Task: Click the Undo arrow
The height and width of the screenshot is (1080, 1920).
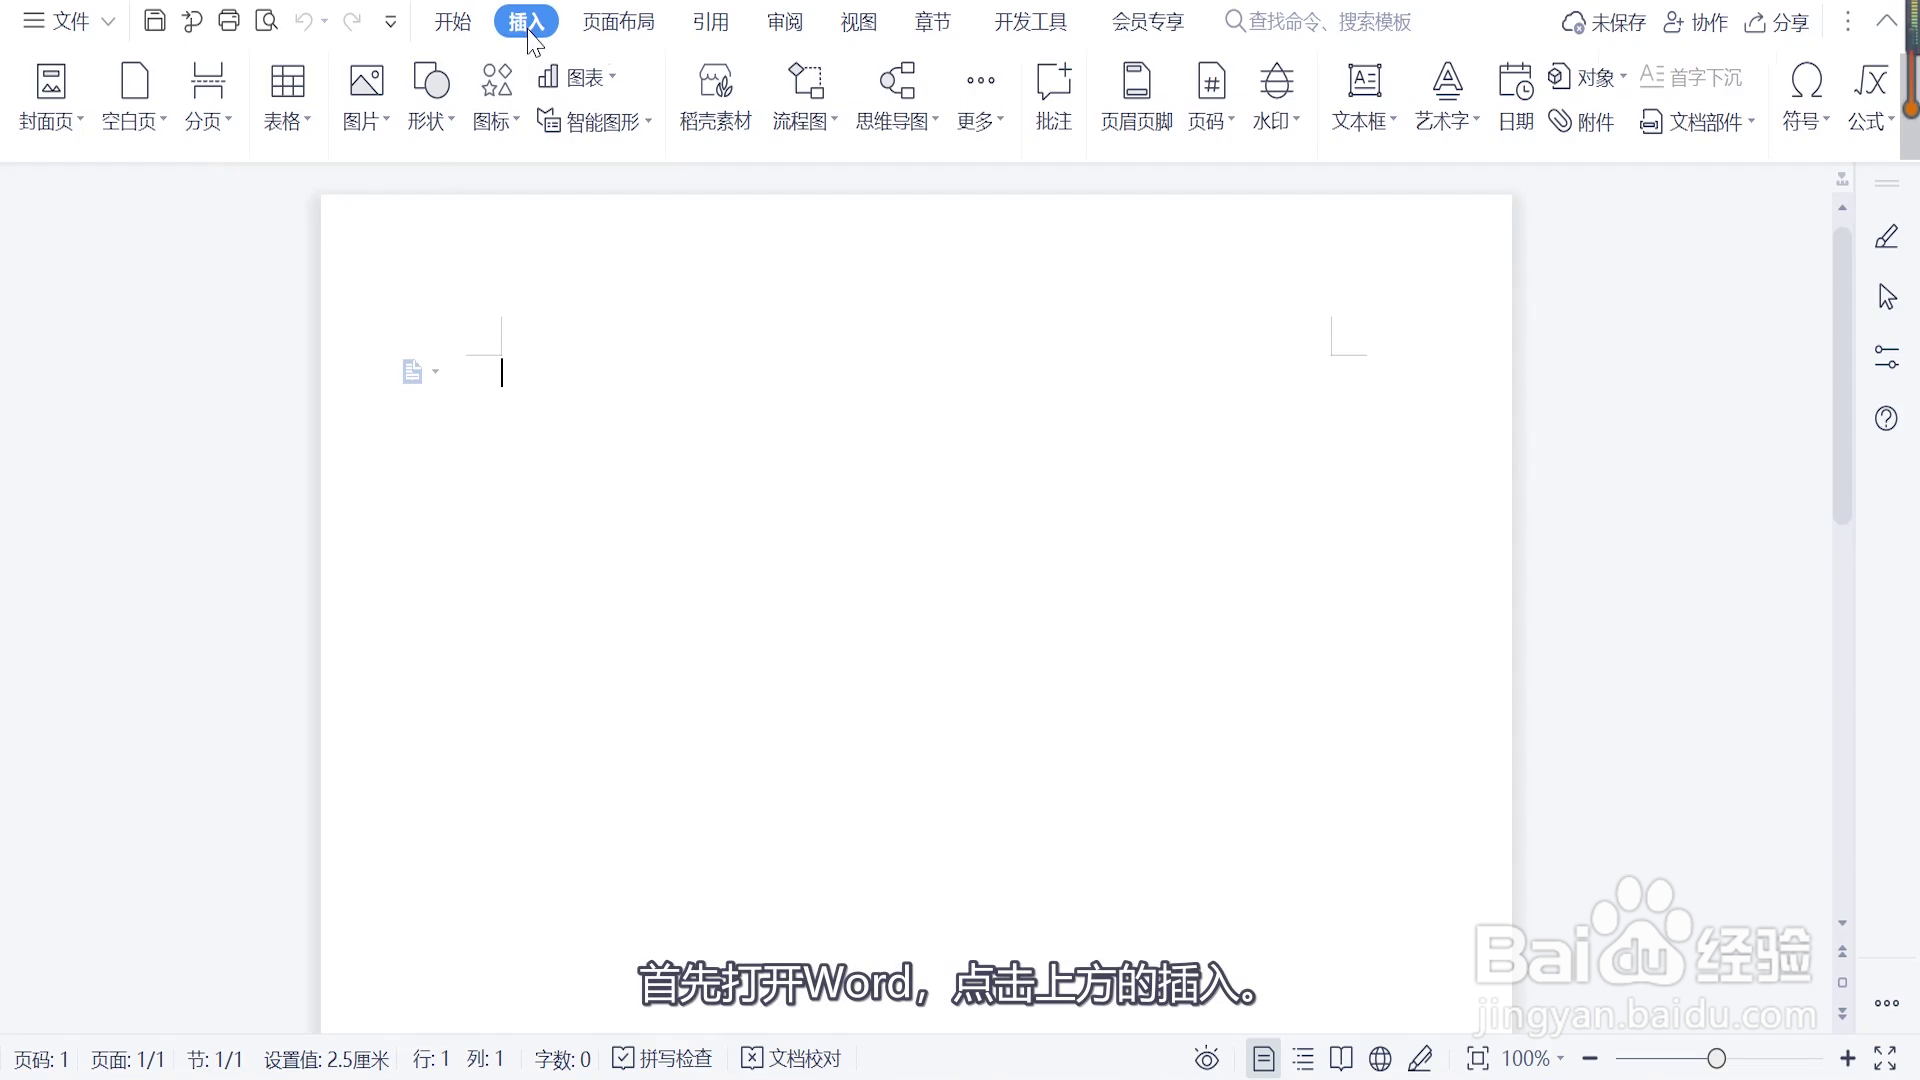Action: pos(304,21)
